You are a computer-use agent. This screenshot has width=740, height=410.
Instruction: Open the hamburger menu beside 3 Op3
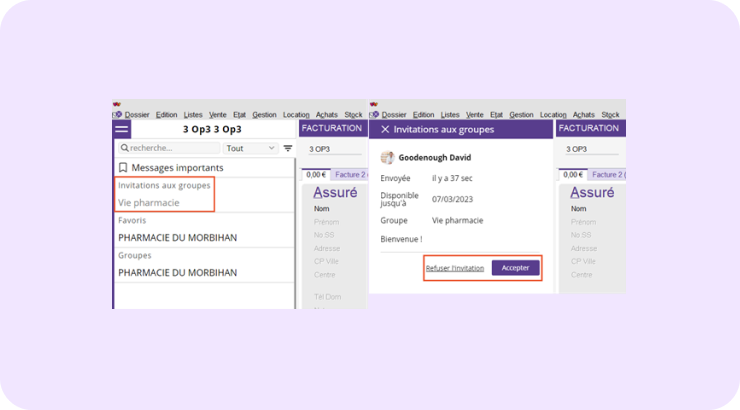coord(122,129)
